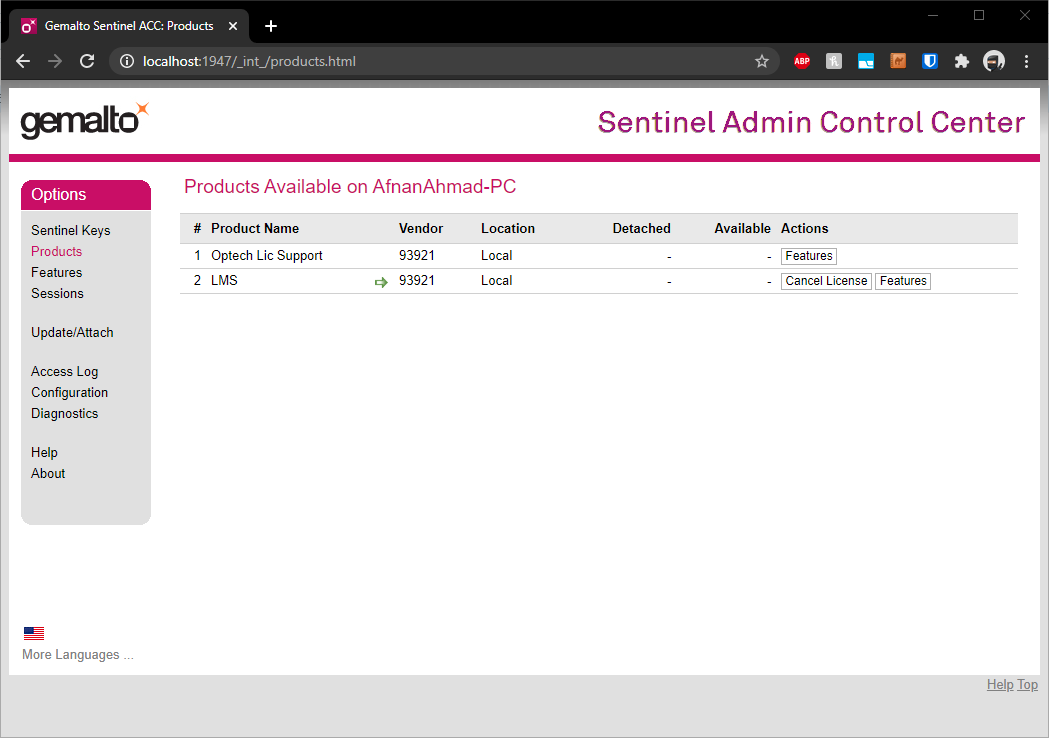Open the AdBlock Plus extension
Image resolution: width=1049 pixels, height=738 pixels.
click(x=802, y=61)
